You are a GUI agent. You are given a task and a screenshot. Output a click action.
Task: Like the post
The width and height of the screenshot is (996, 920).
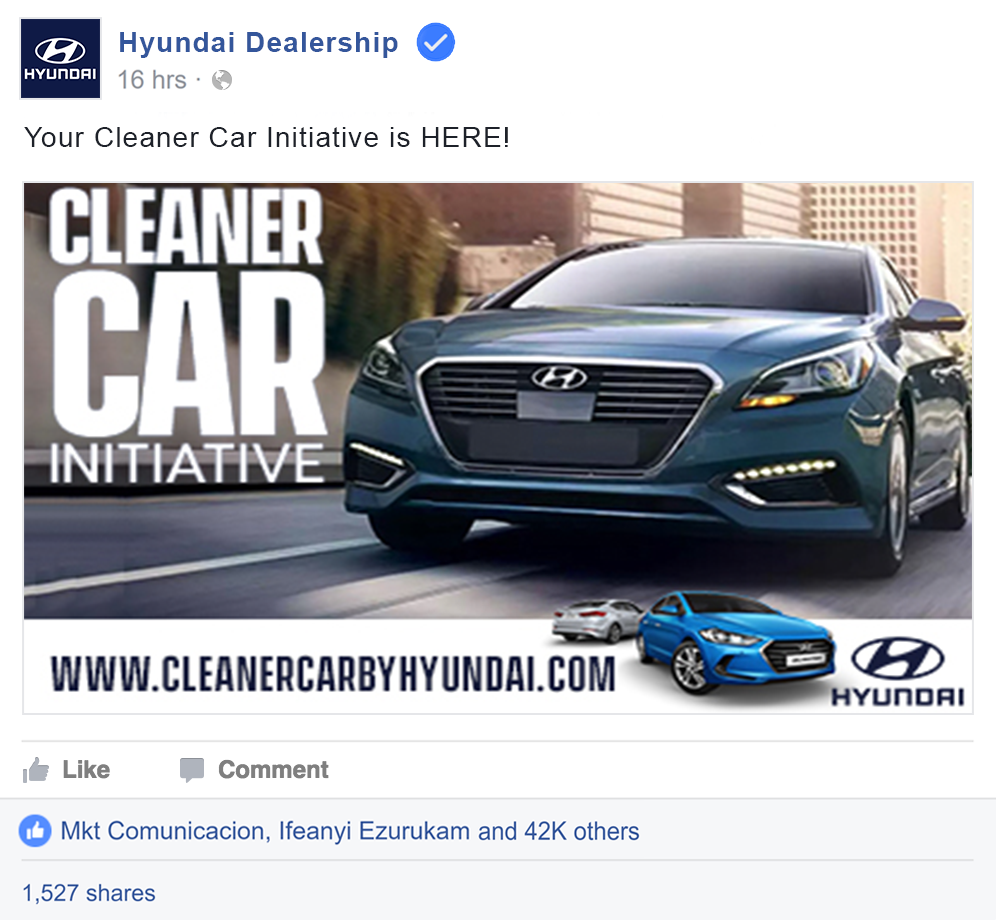click(x=67, y=770)
